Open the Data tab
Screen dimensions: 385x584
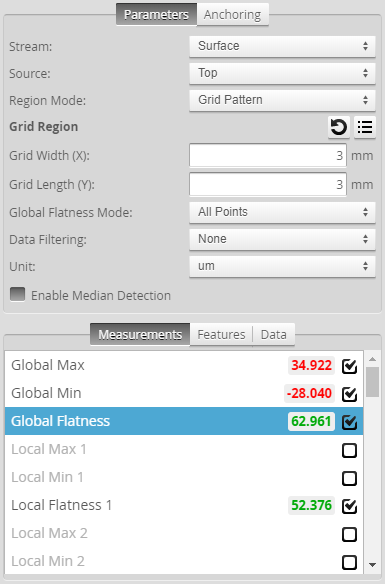[x=274, y=334]
